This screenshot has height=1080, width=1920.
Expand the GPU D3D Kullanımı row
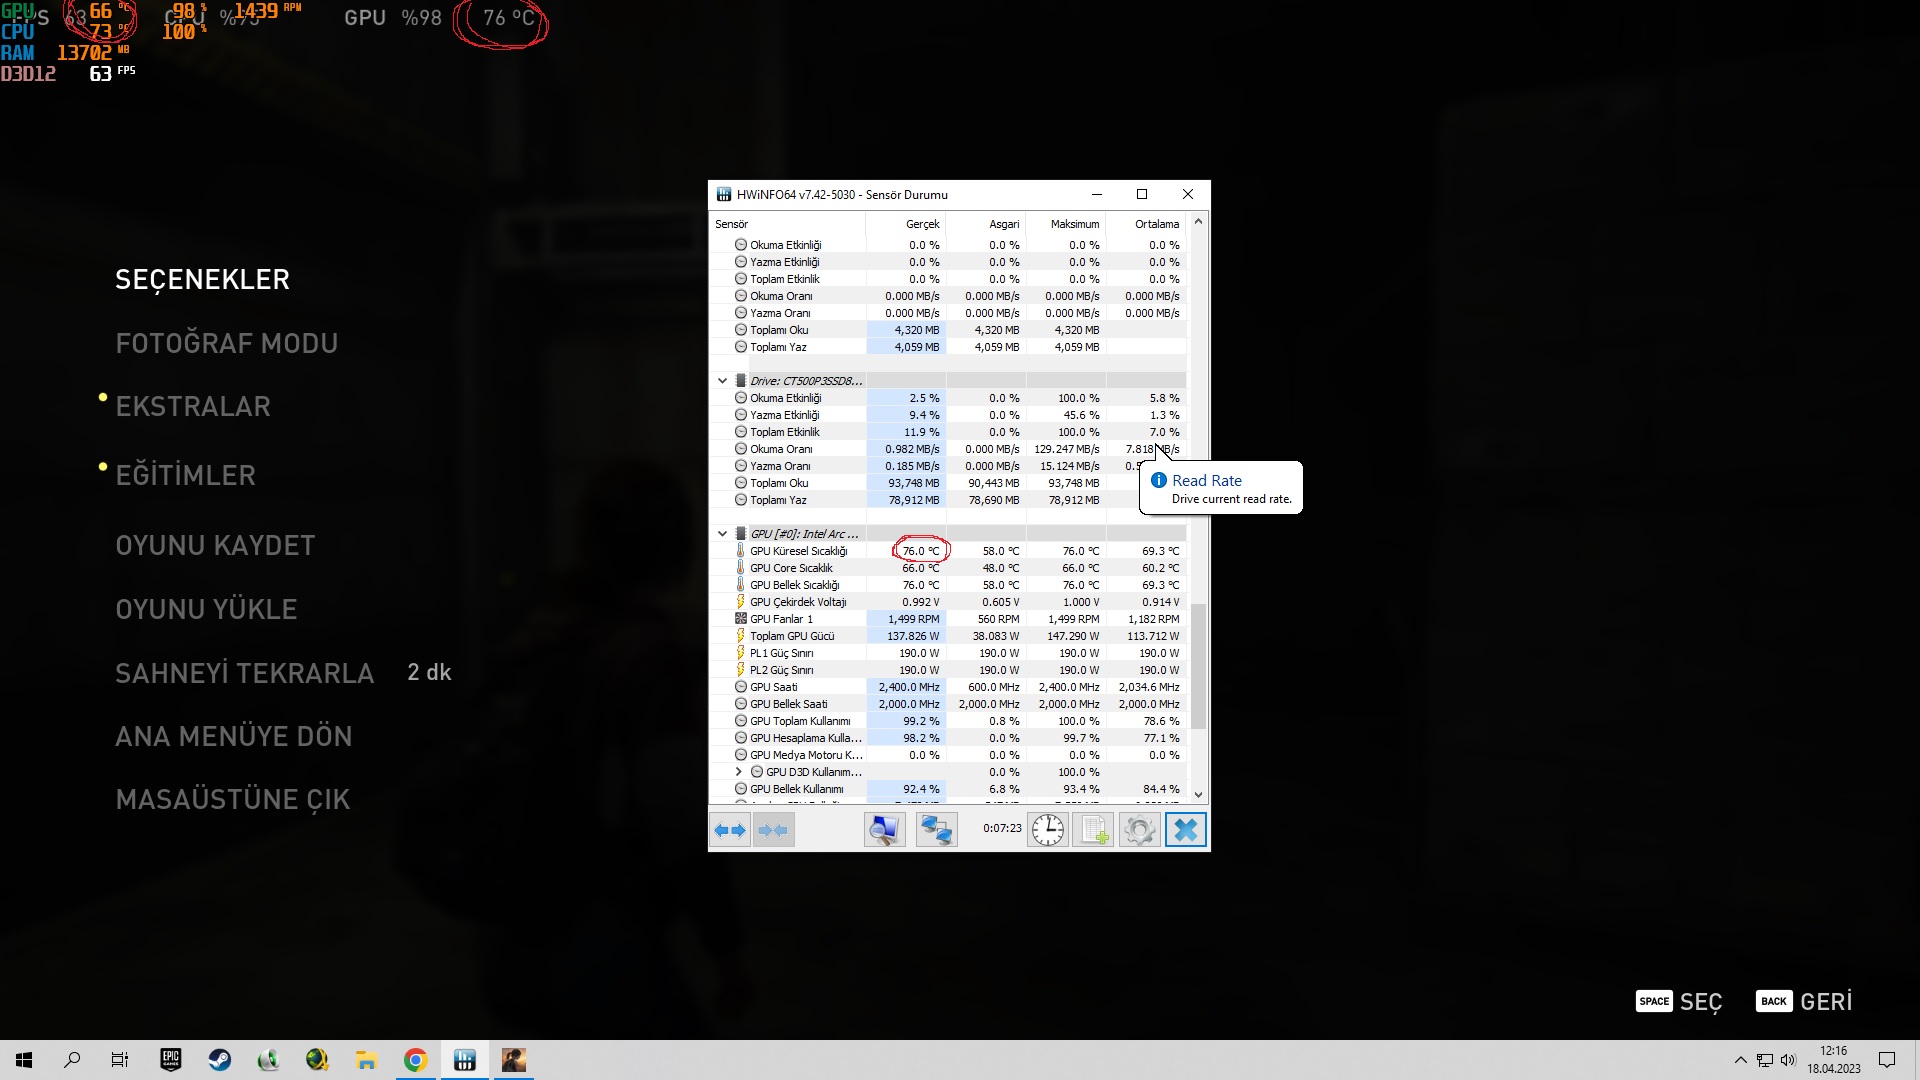739,772
